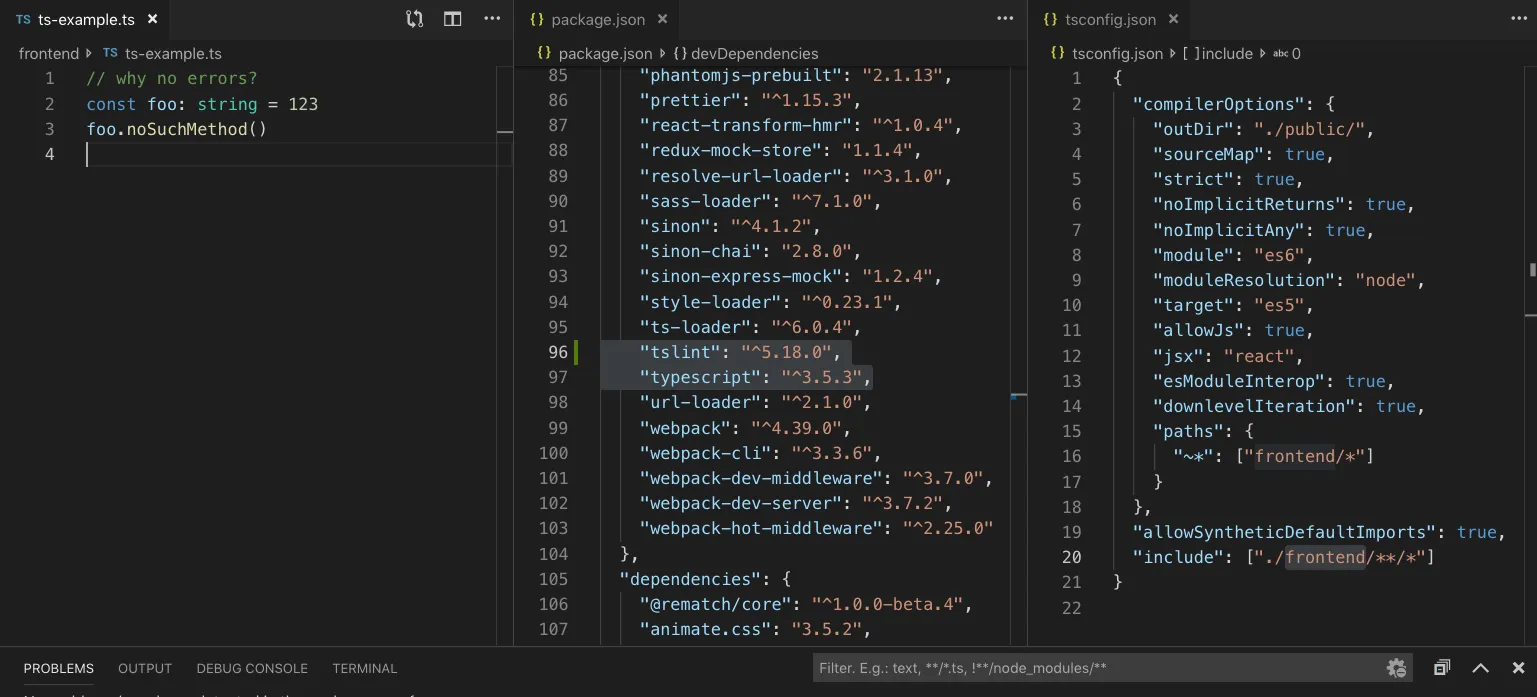Click the "noImplicitAny" option

[1263, 230]
